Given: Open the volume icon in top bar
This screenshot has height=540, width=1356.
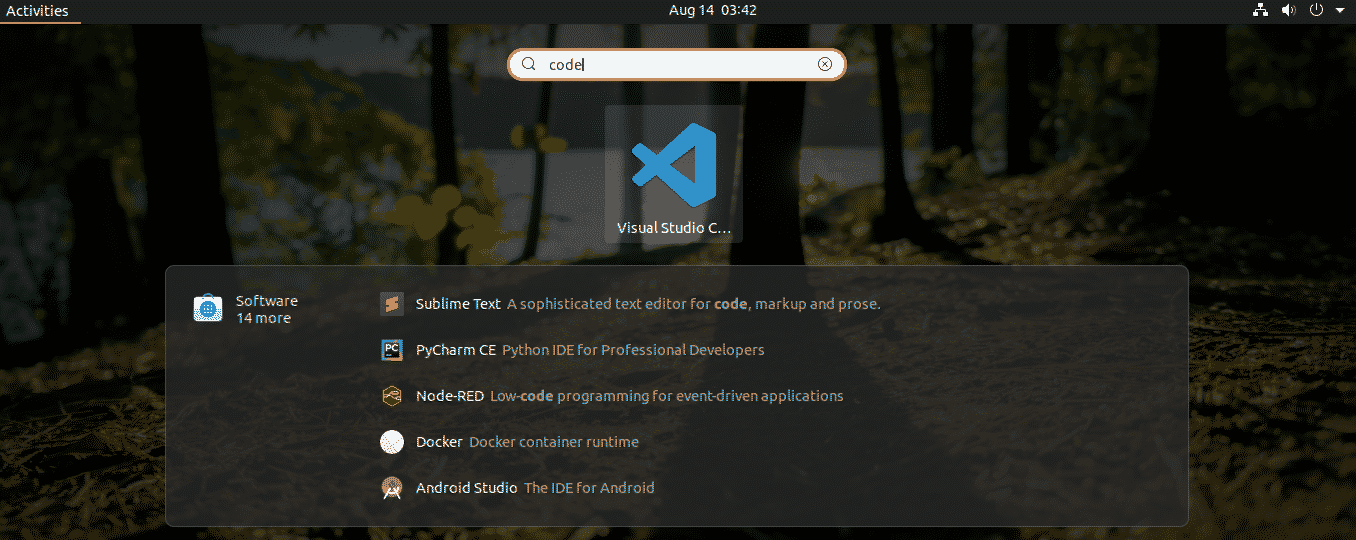Looking at the screenshot, I should (x=1288, y=11).
